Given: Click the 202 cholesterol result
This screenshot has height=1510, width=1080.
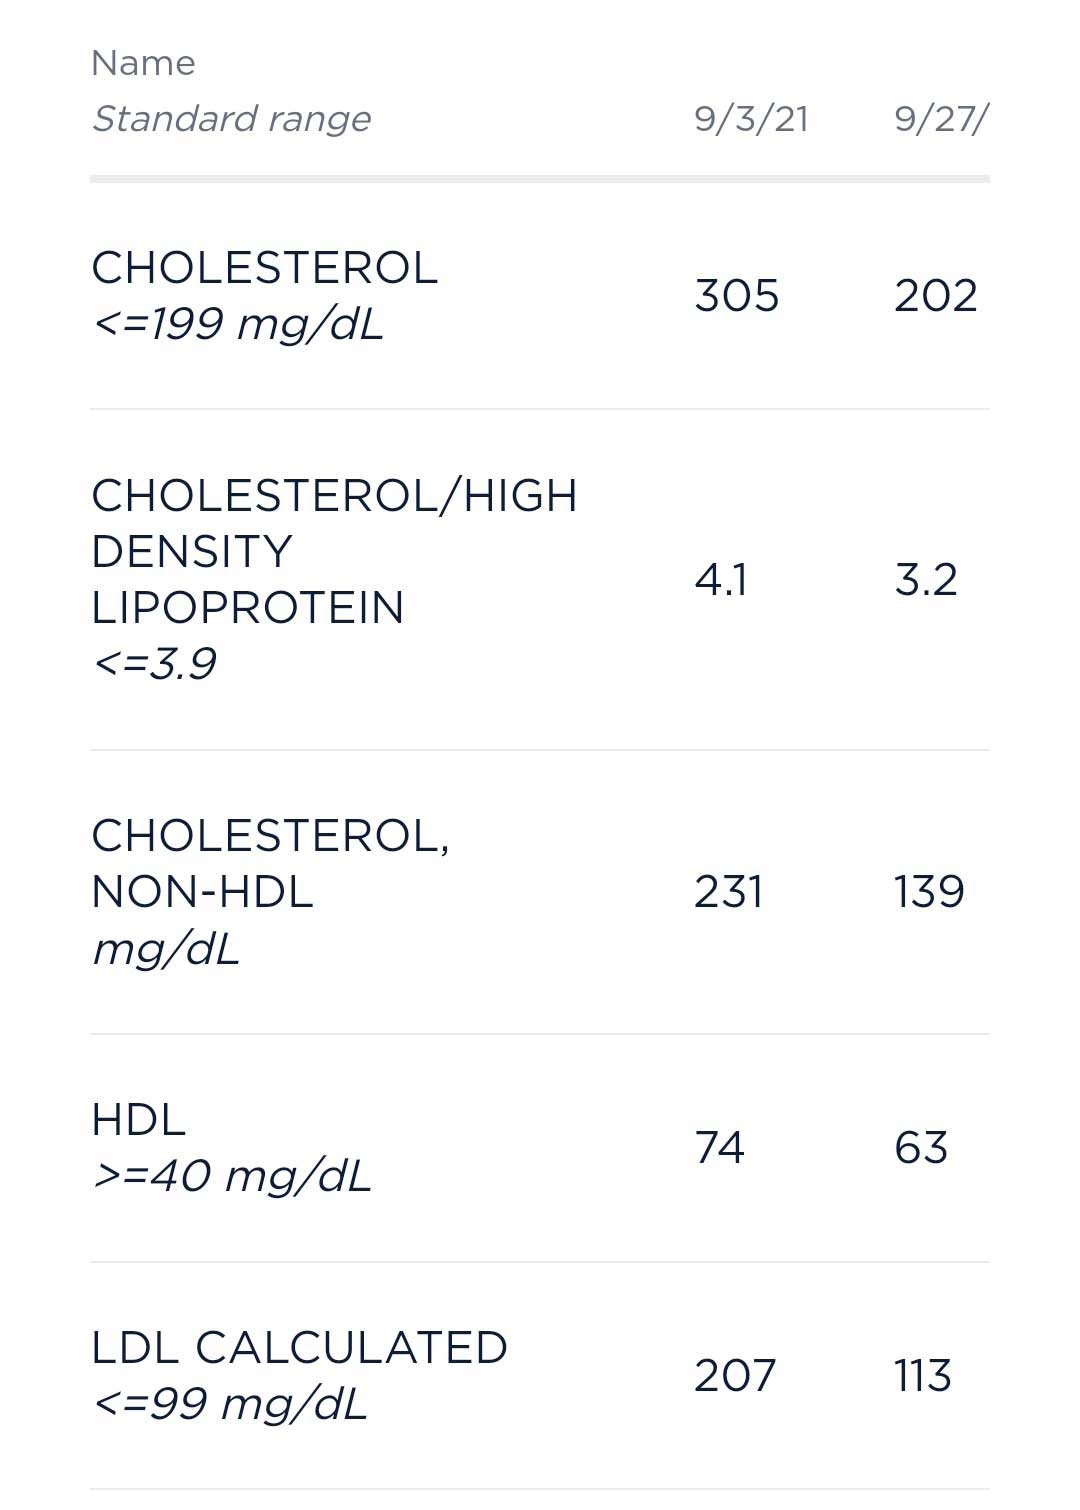Looking at the screenshot, I should [935, 296].
